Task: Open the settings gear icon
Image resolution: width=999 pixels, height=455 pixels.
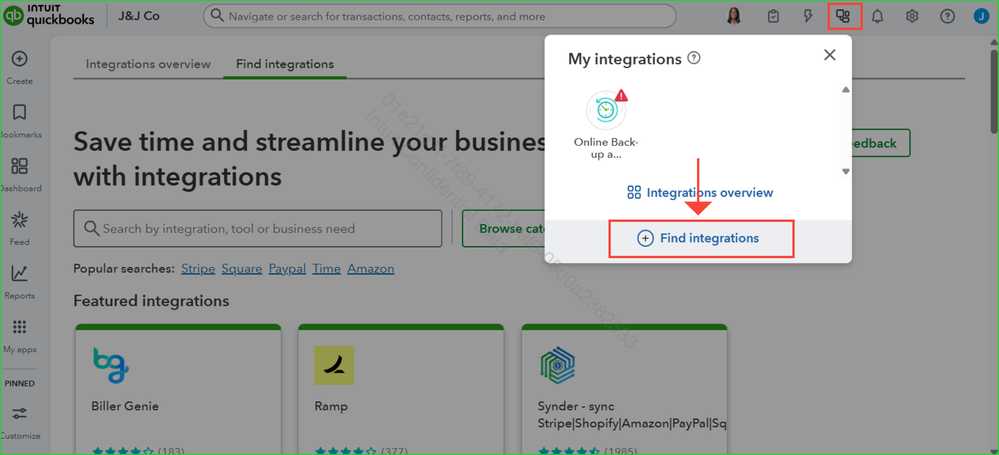Action: click(x=912, y=17)
